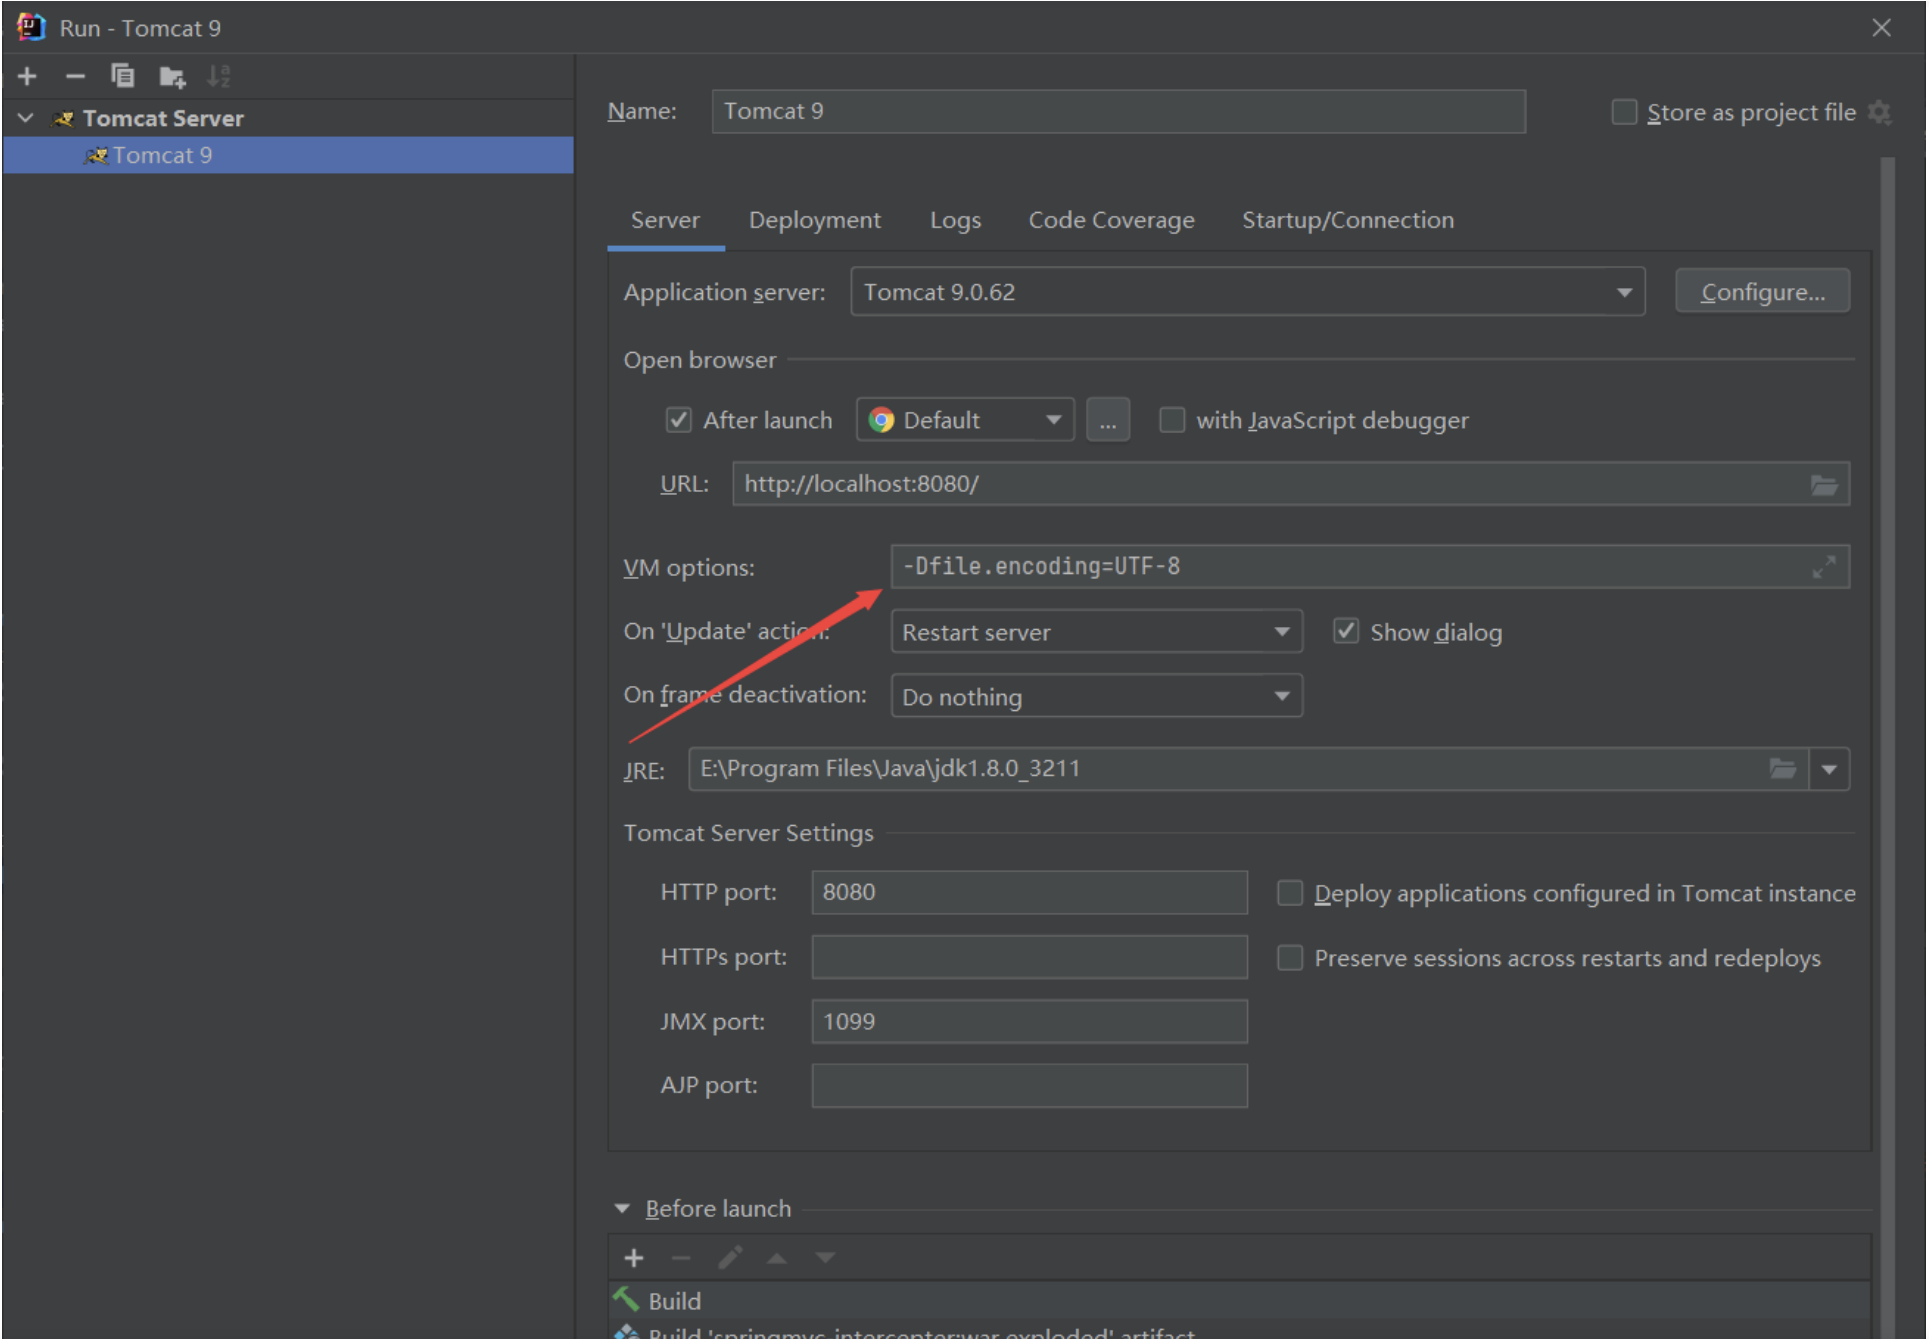Click the project file settings gear icon
1929x1342 pixels.
coord(1879,112)
